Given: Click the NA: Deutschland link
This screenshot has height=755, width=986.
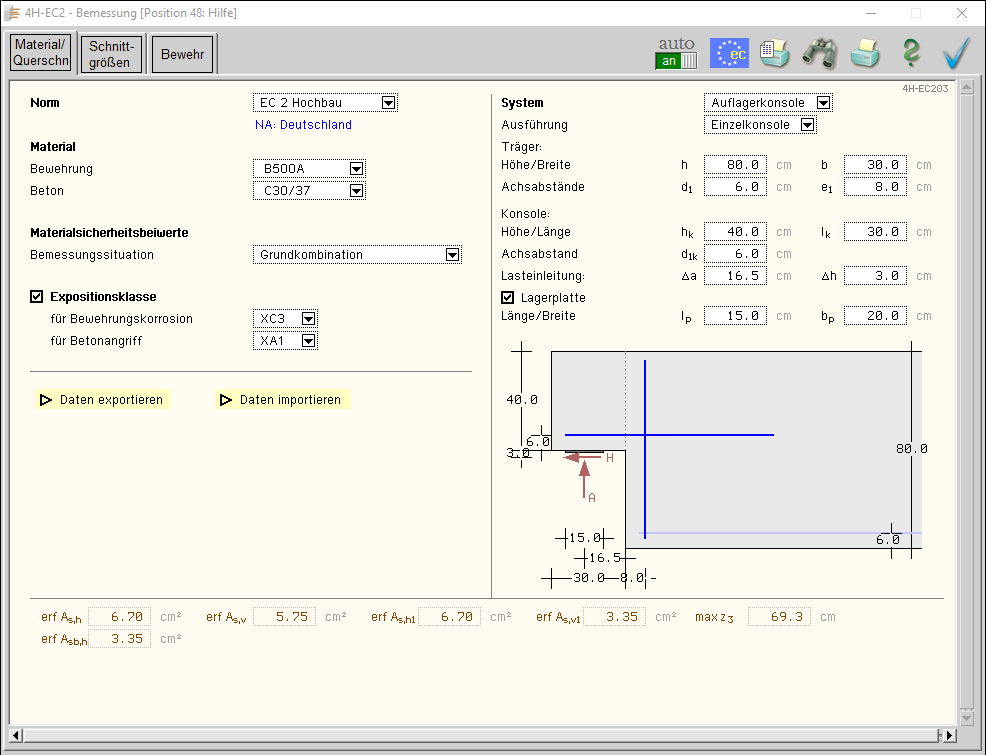Looking at the screenshot, I should (x=304, y=125).
